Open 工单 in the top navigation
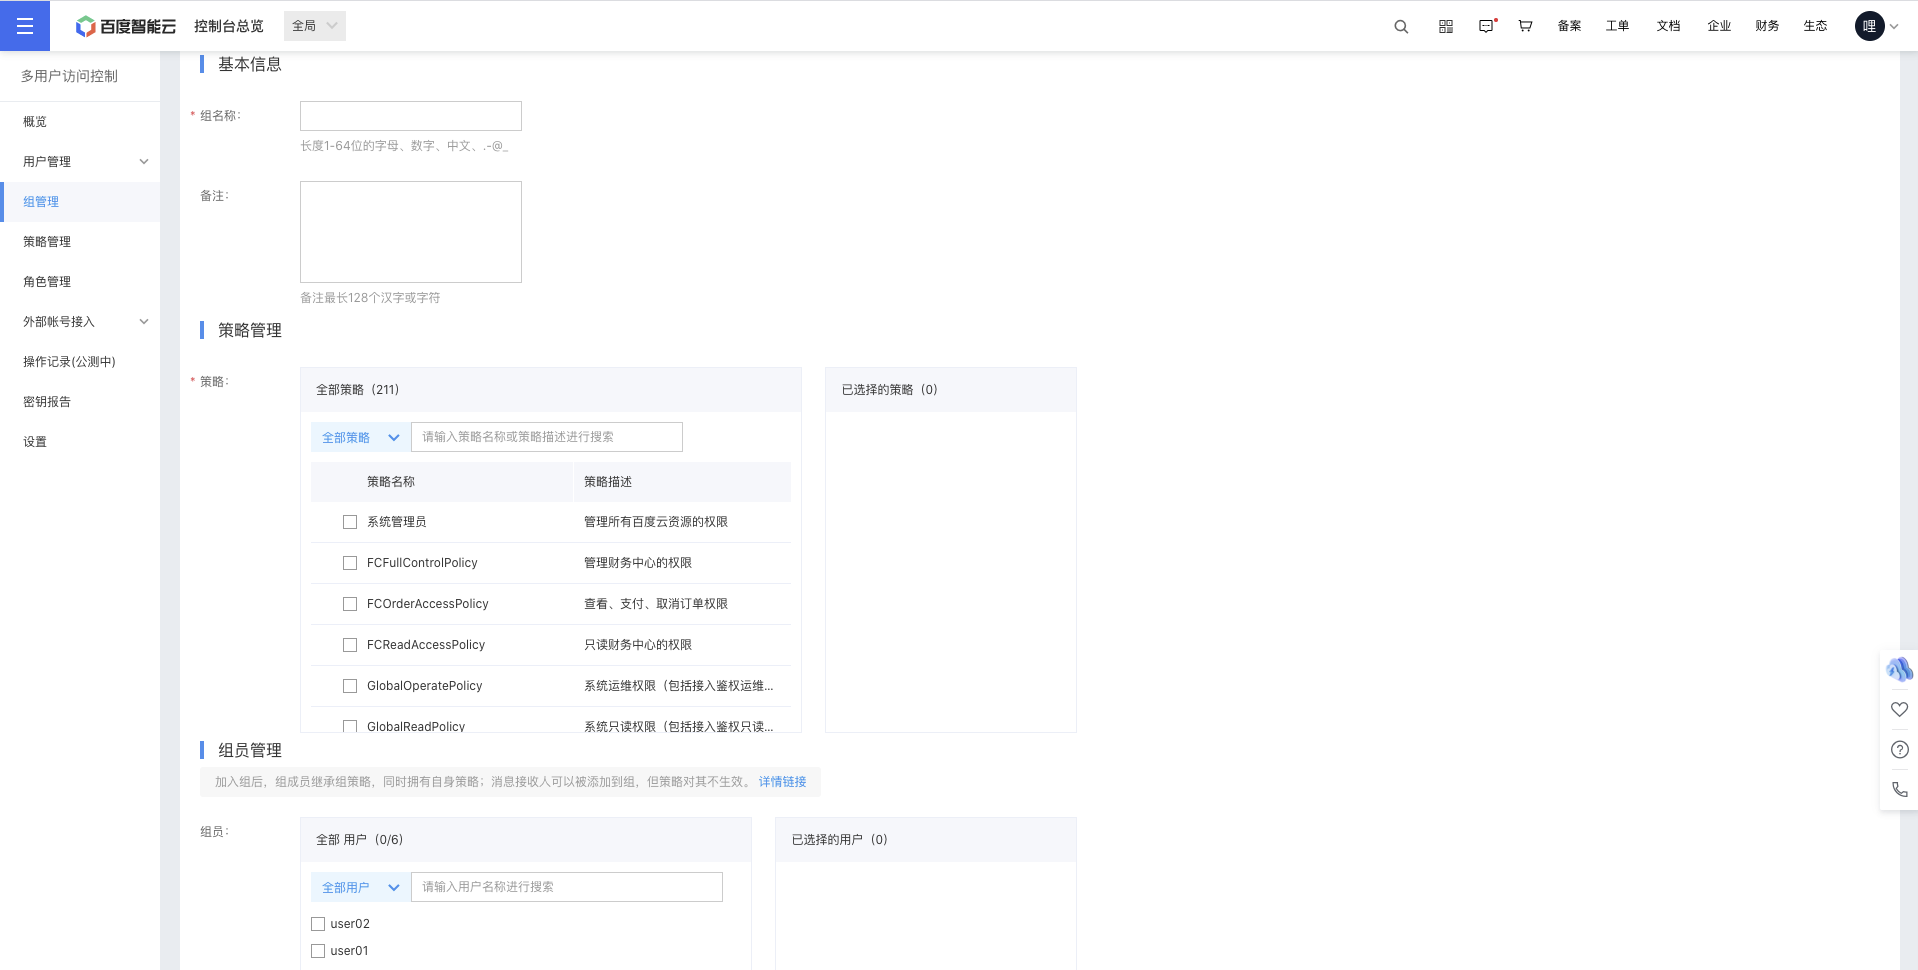 point(1617,27)
